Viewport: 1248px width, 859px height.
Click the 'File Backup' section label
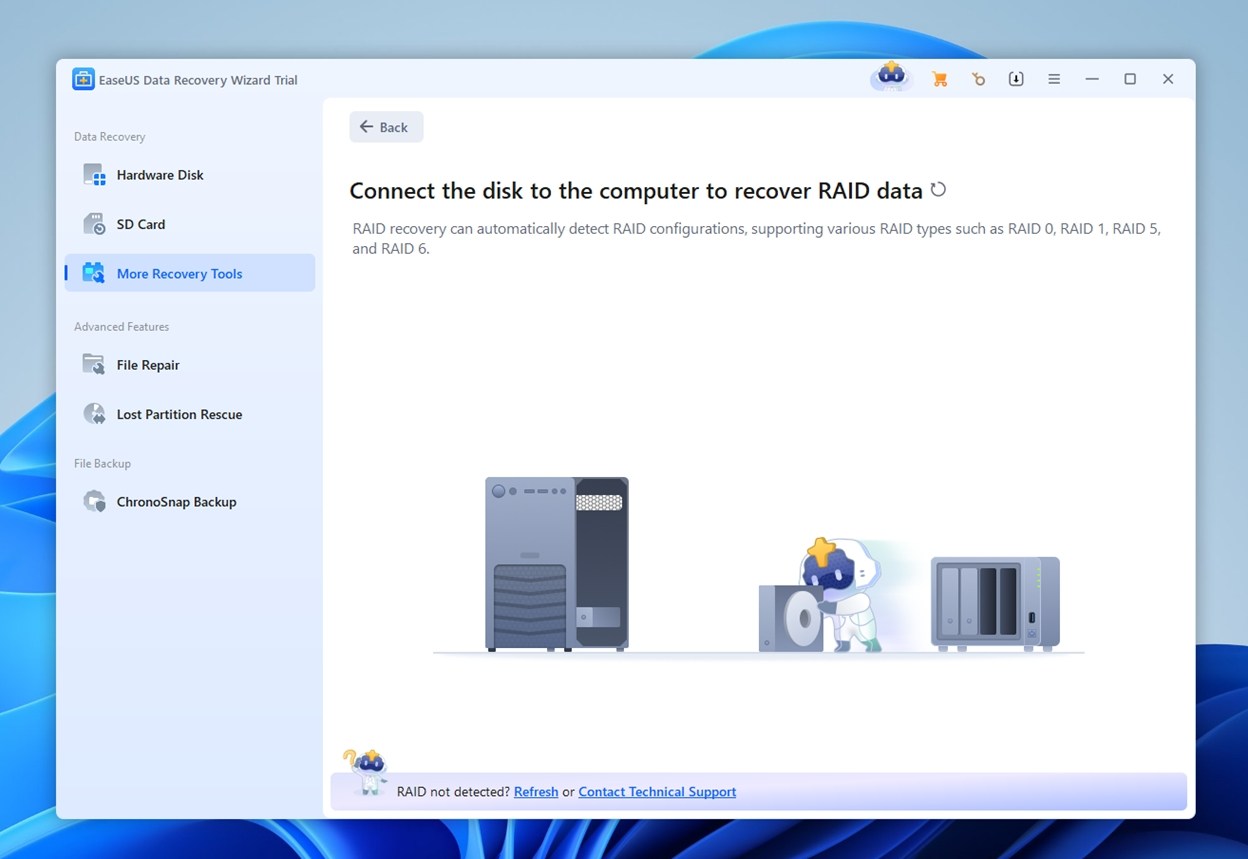[x=103, y=464]
